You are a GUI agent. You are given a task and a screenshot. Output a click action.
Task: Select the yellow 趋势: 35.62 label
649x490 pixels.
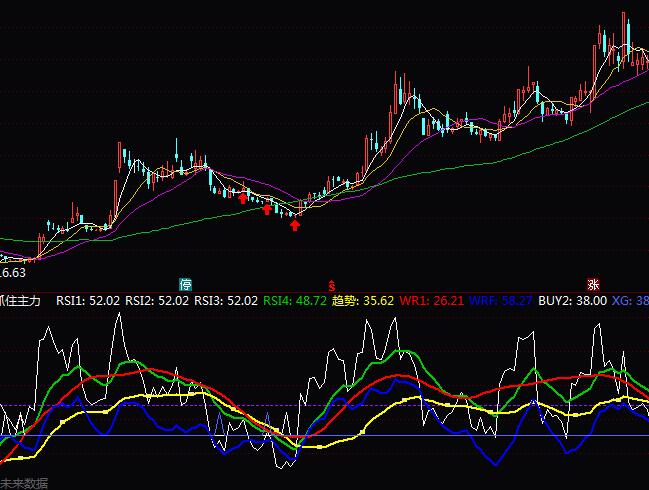click(362, 300)
